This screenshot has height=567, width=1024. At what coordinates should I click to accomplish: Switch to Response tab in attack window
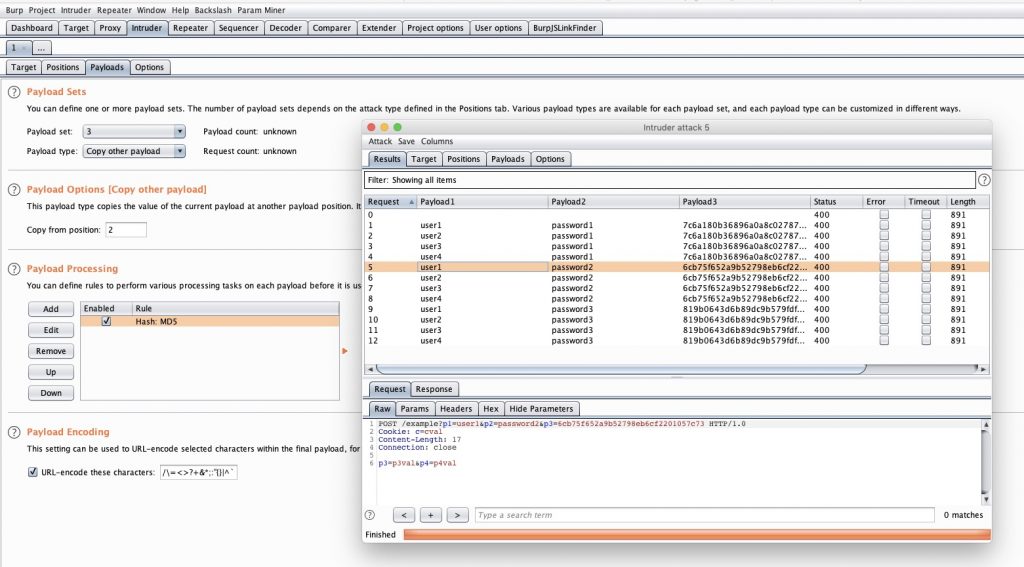click(x=434, y=389)
